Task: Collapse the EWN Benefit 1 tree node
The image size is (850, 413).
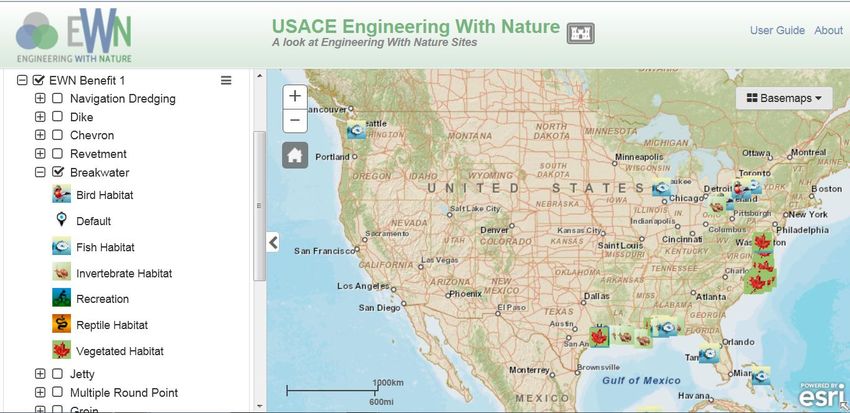Action: pyautogui.click(x=22, y=81)
